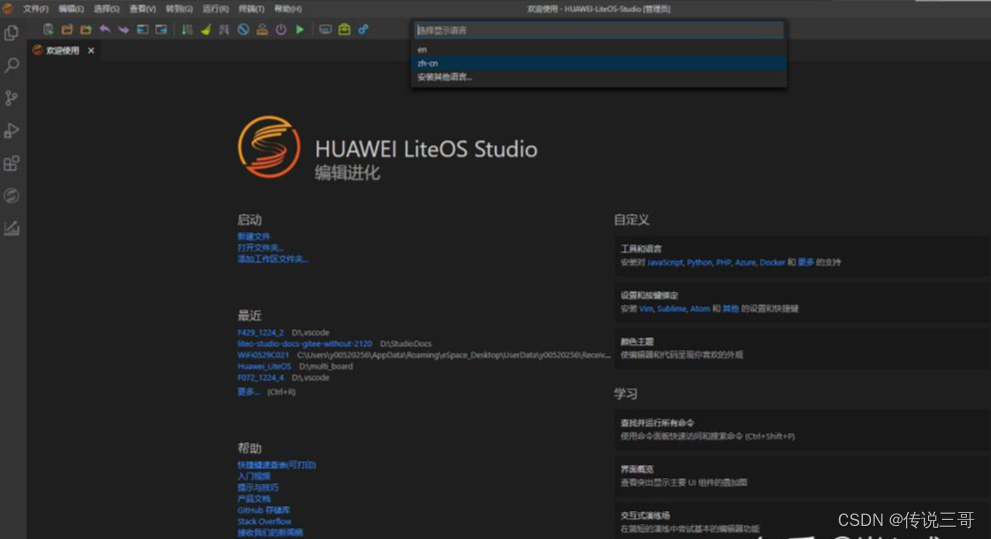Select 'zh-cn' in the language dropdown

(599, 63)
